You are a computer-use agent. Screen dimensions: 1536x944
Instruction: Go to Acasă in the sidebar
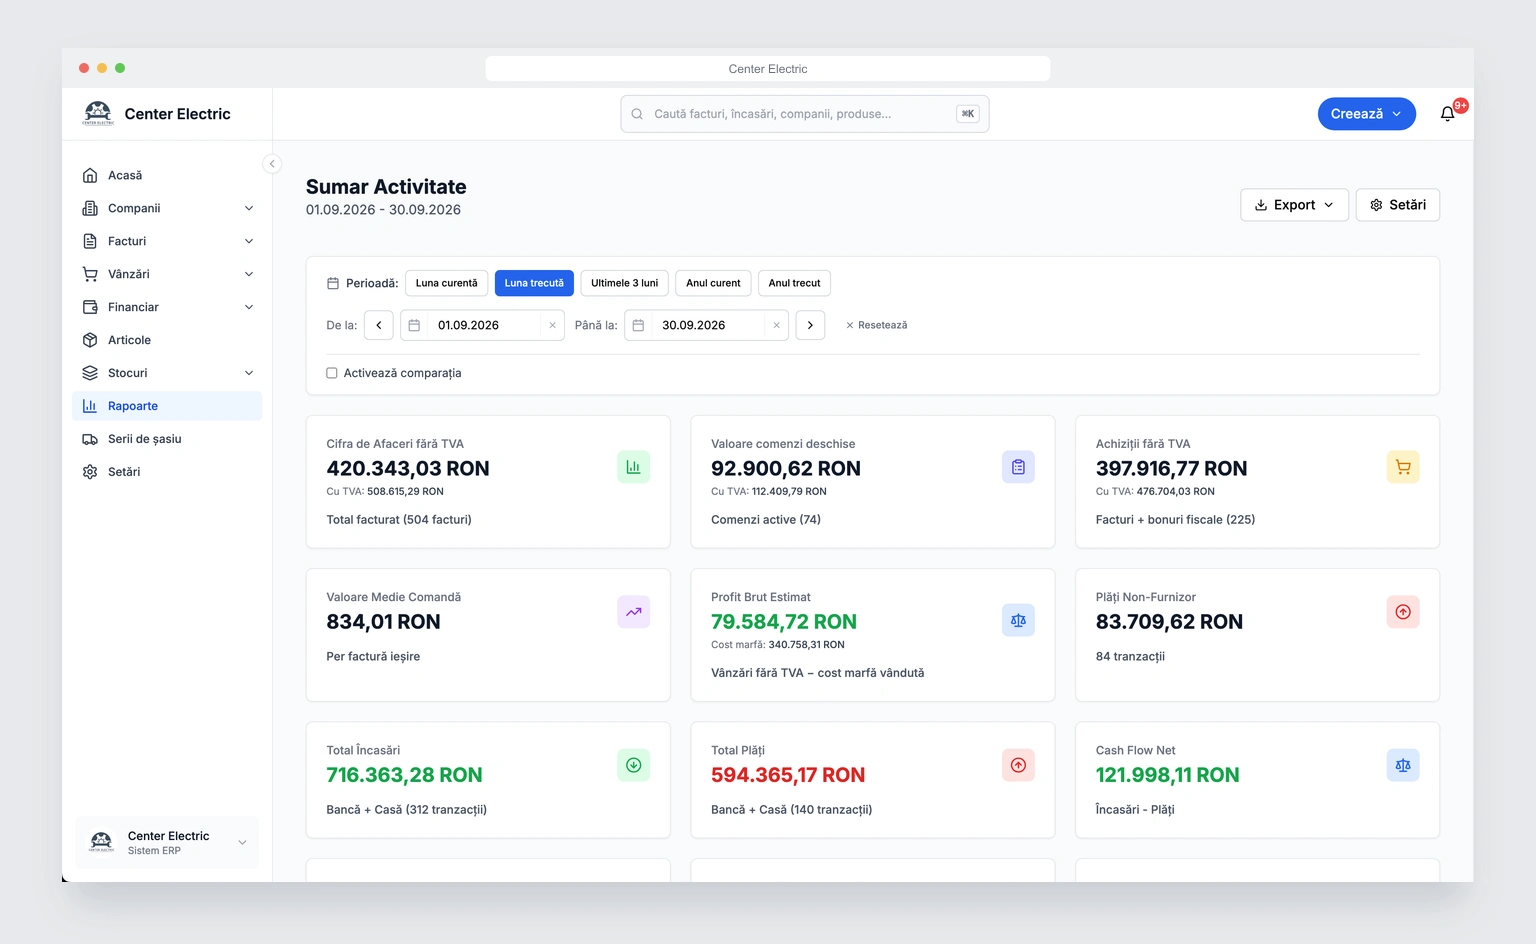tap(167, 175)
